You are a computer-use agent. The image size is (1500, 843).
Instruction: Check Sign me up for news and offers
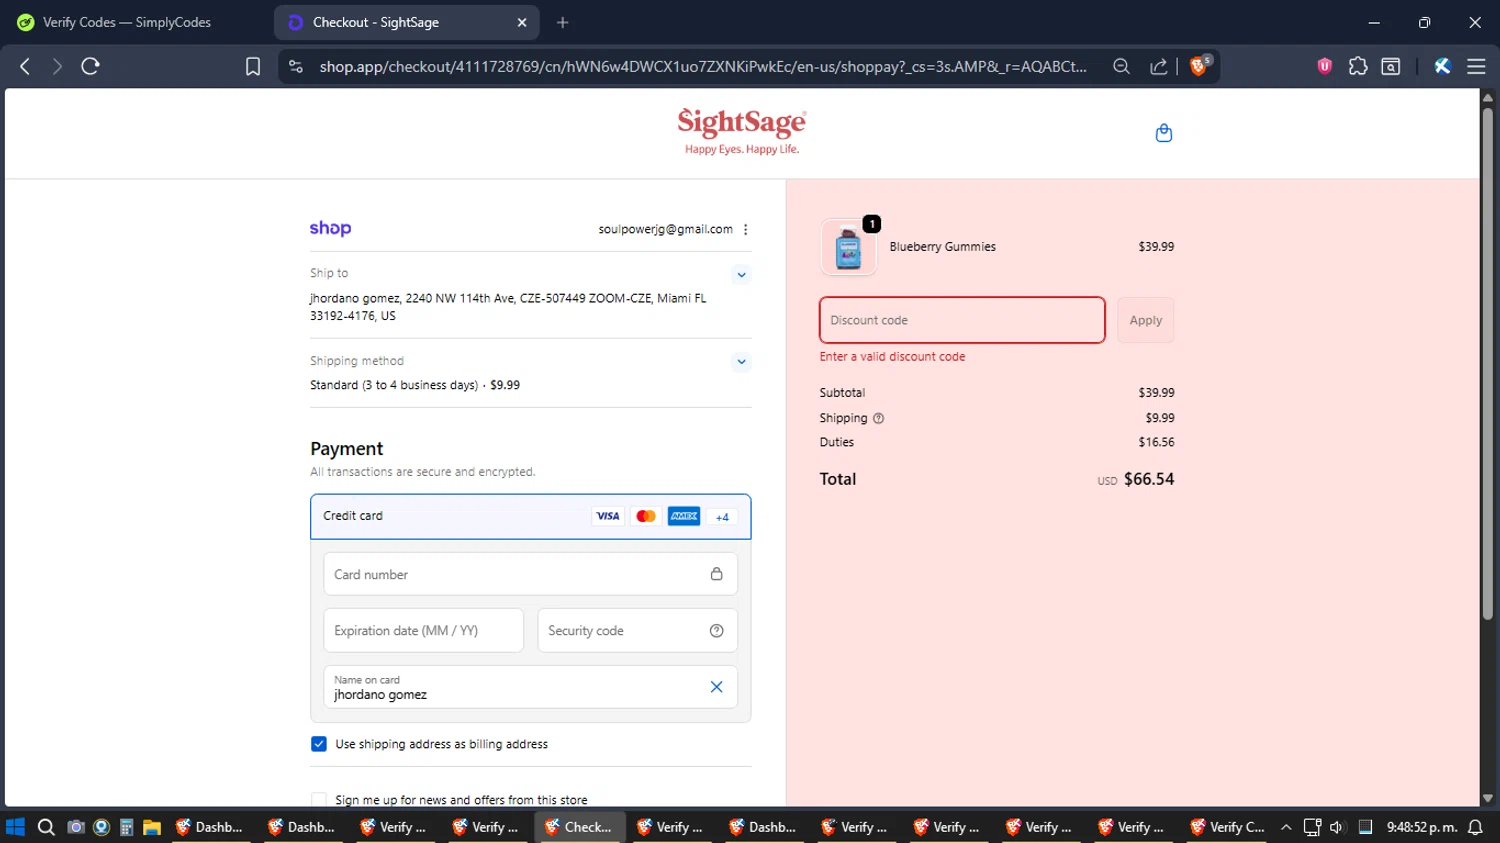click(x=319, y=799)
